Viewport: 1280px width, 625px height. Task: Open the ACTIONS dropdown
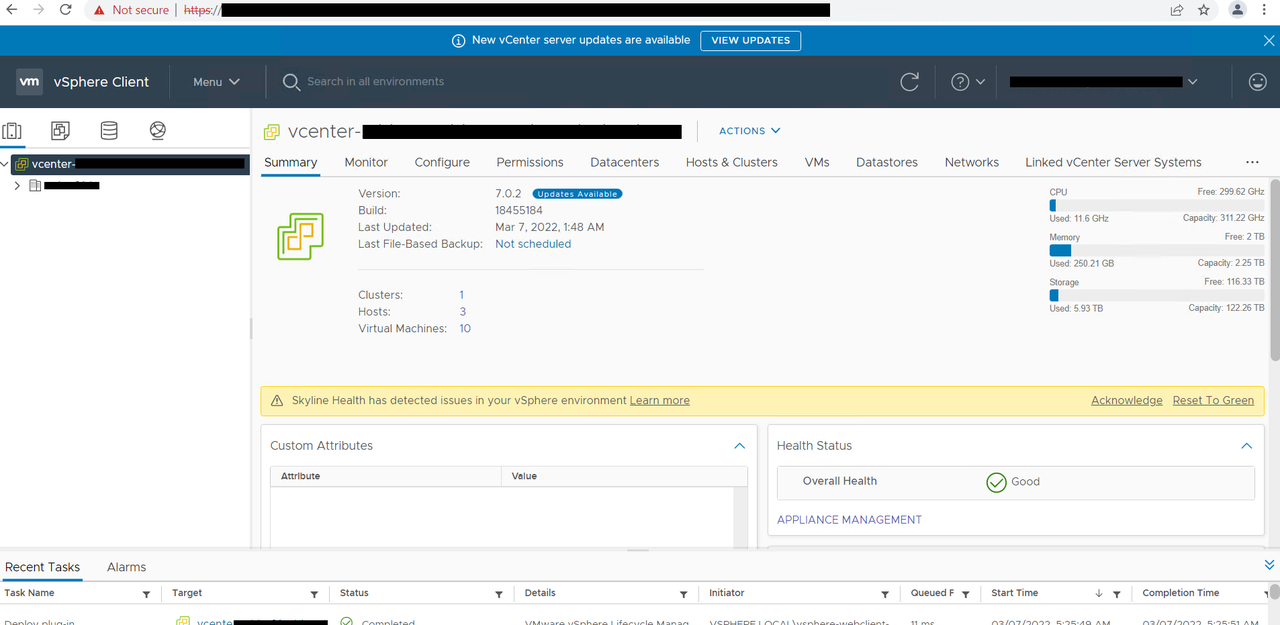coord(749,131)
